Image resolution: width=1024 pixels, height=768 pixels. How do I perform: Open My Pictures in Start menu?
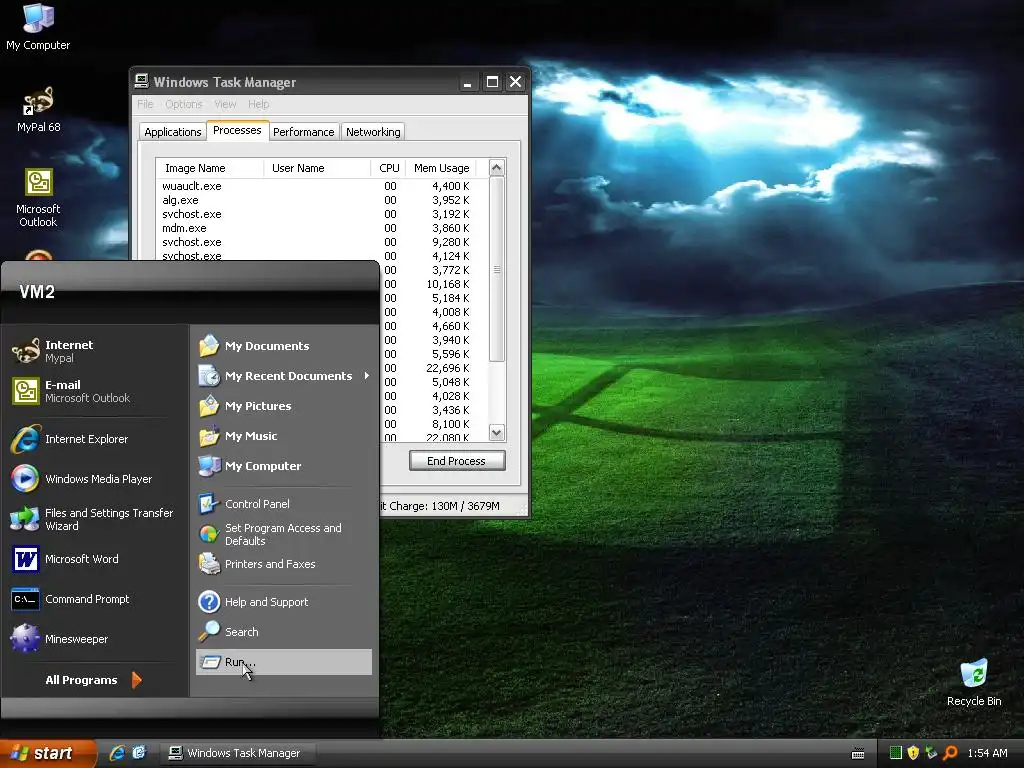coord(284,406)
